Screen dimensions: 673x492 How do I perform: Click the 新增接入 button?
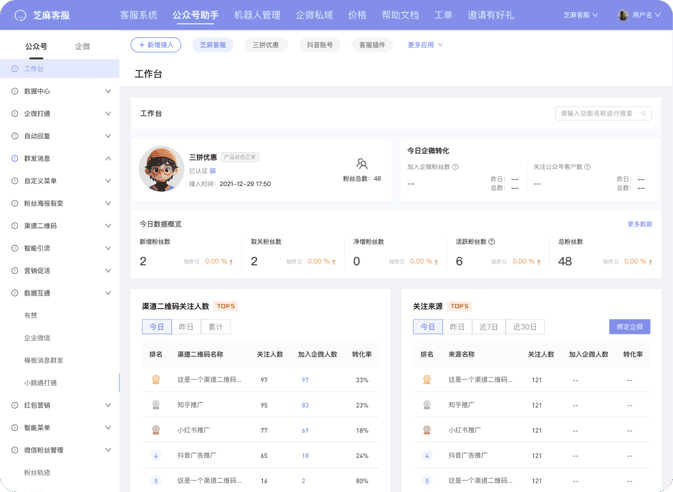tap(156, 45)
